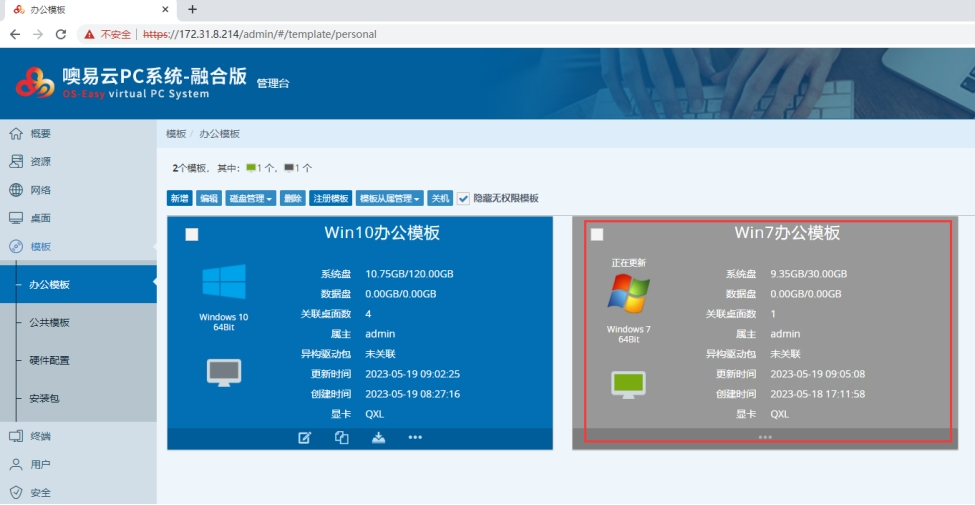
Task: Collapse the 模板 sidebar section
Action: pyautogui.click(x=40, y=246)
